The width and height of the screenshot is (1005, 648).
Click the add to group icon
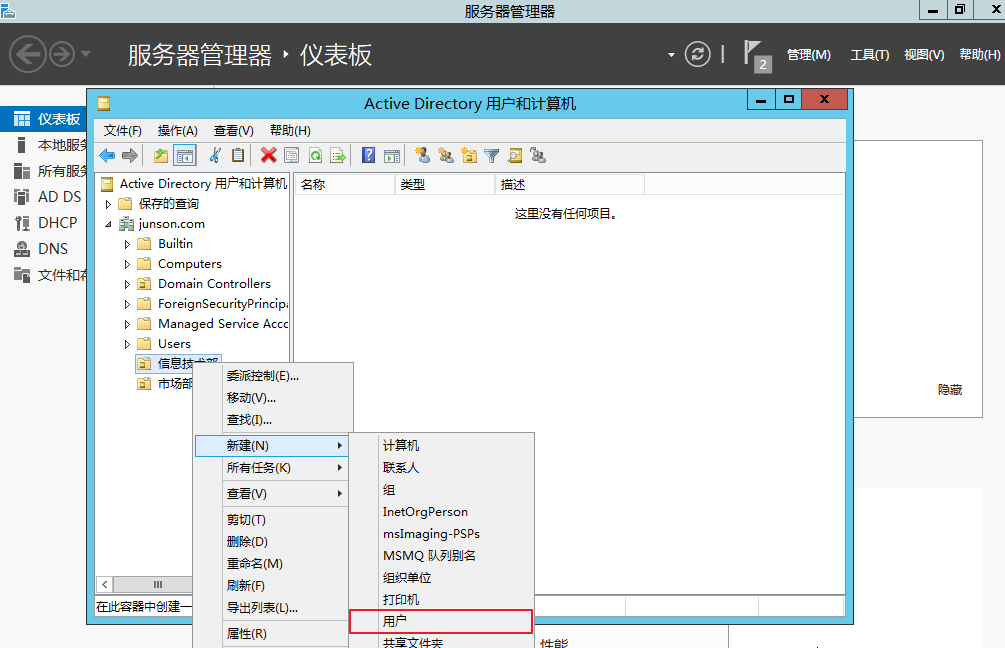click(x=538, y=155)
